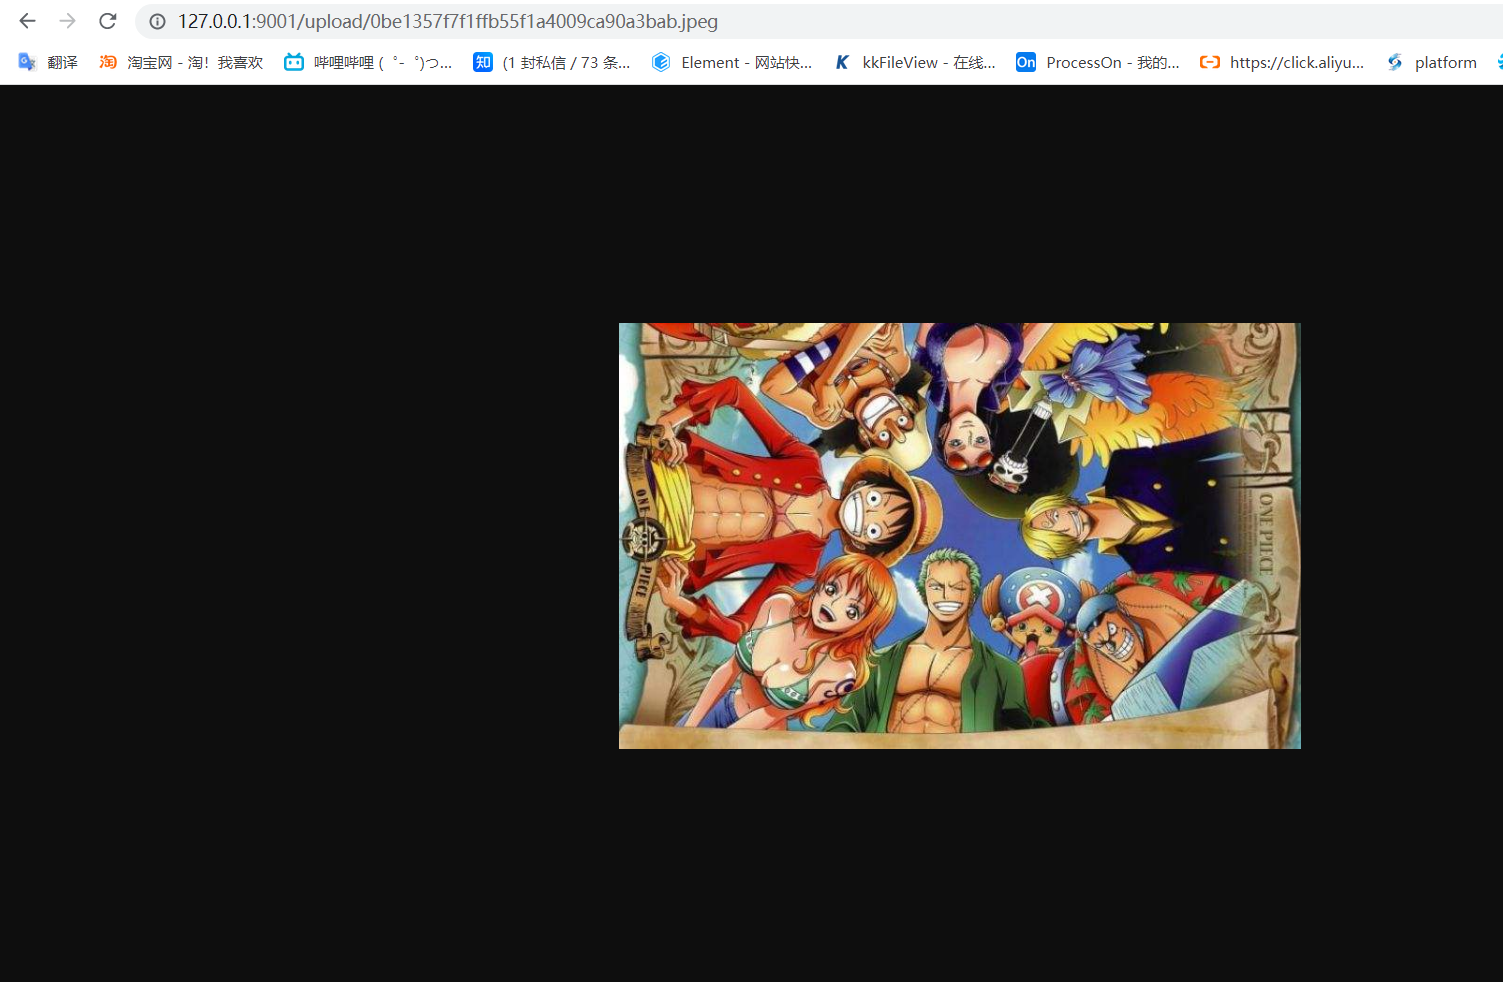Viewport: 1503px width, 982px height.
Task: Go back to the previous page
Action: click(27, 21)
